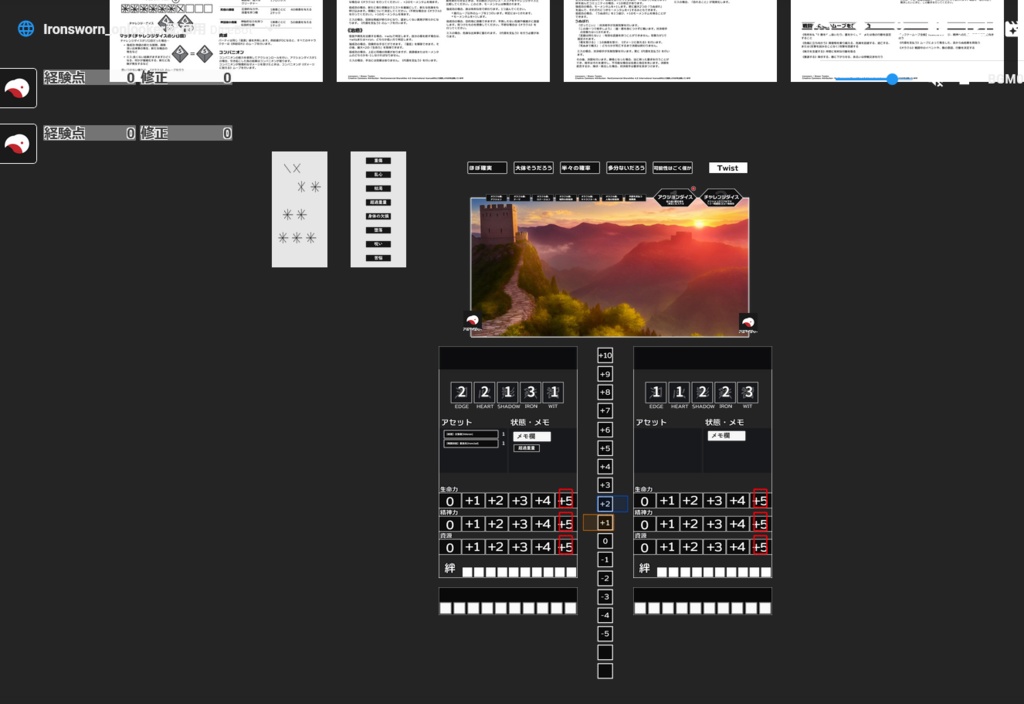Click the hawk token at bottom-left of the map

(x=471, y=321)
